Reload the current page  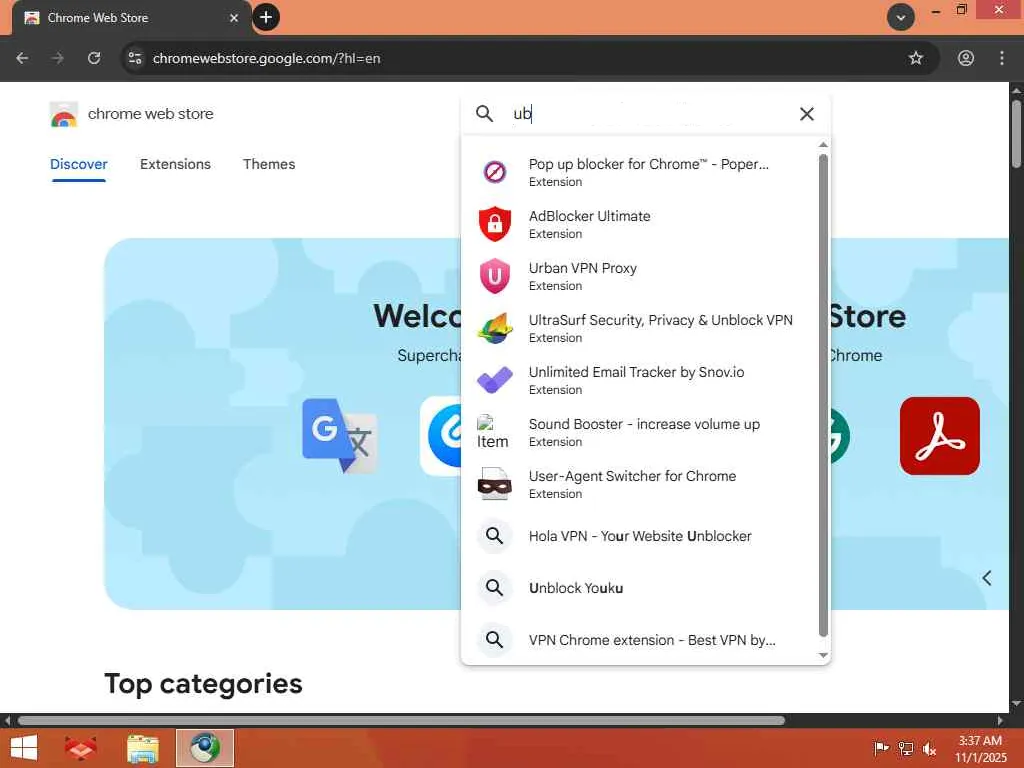(x=94, y=58)
